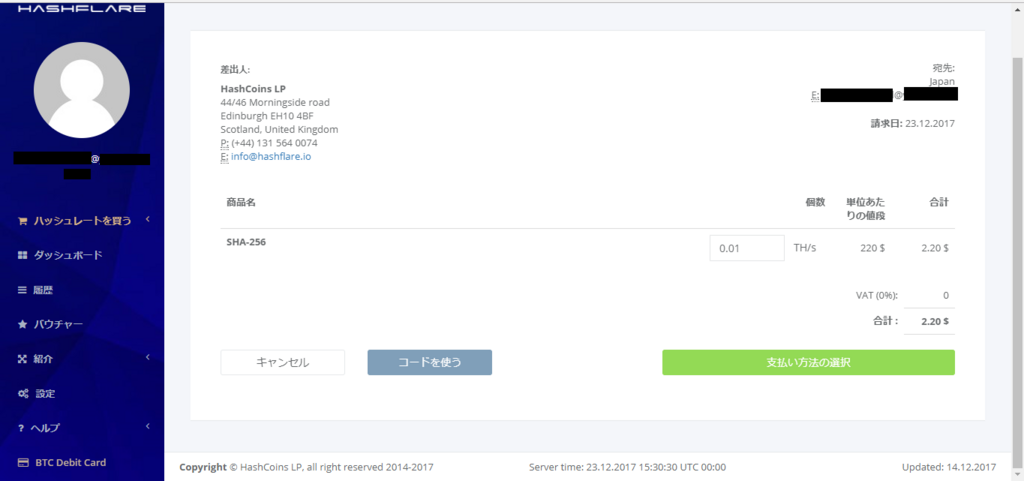
Task: Click the Copyright HashCoins LP footer text
Action: pyautogui.click(x=306, y=467)
